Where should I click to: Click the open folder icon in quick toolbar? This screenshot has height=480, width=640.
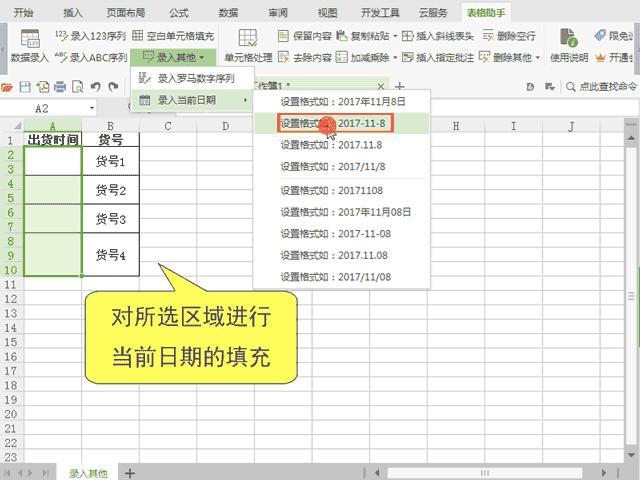pyautogui.click(x=7, y=87)
